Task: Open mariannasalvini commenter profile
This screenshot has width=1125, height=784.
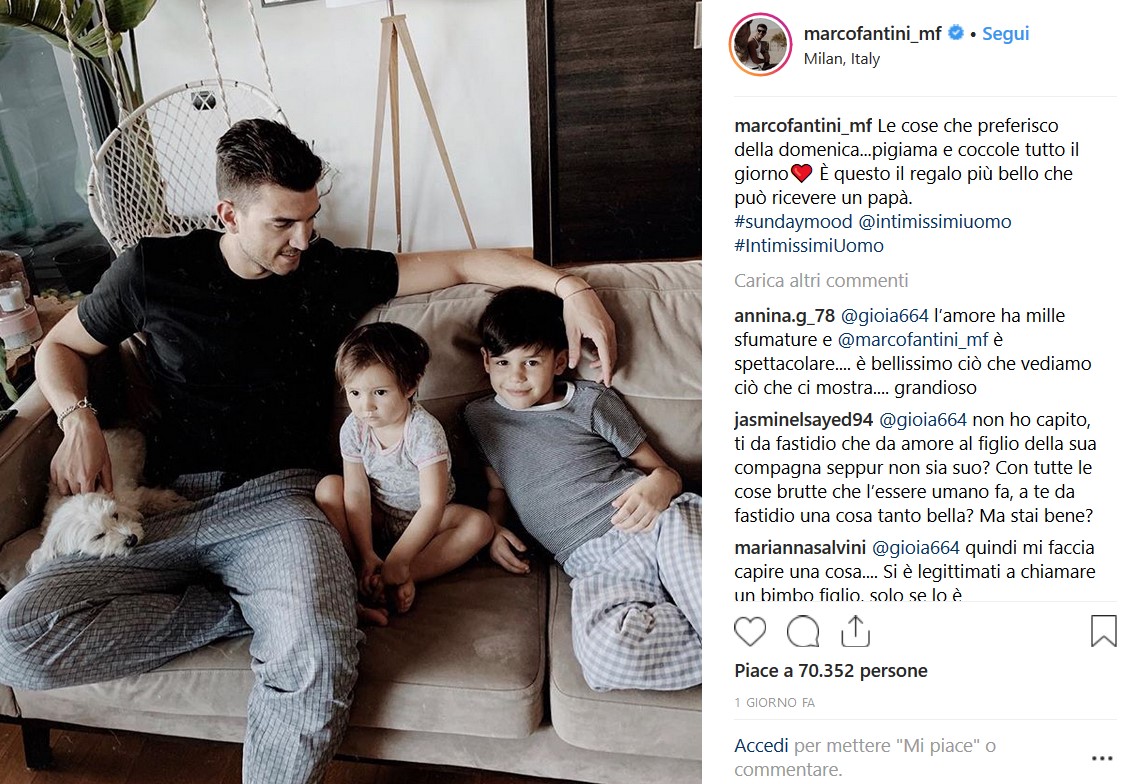Action: click(x=800, y=548)
